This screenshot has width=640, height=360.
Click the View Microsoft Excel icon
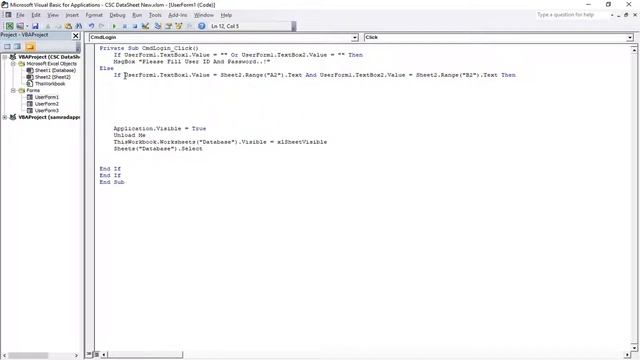[x=9, y=26]
